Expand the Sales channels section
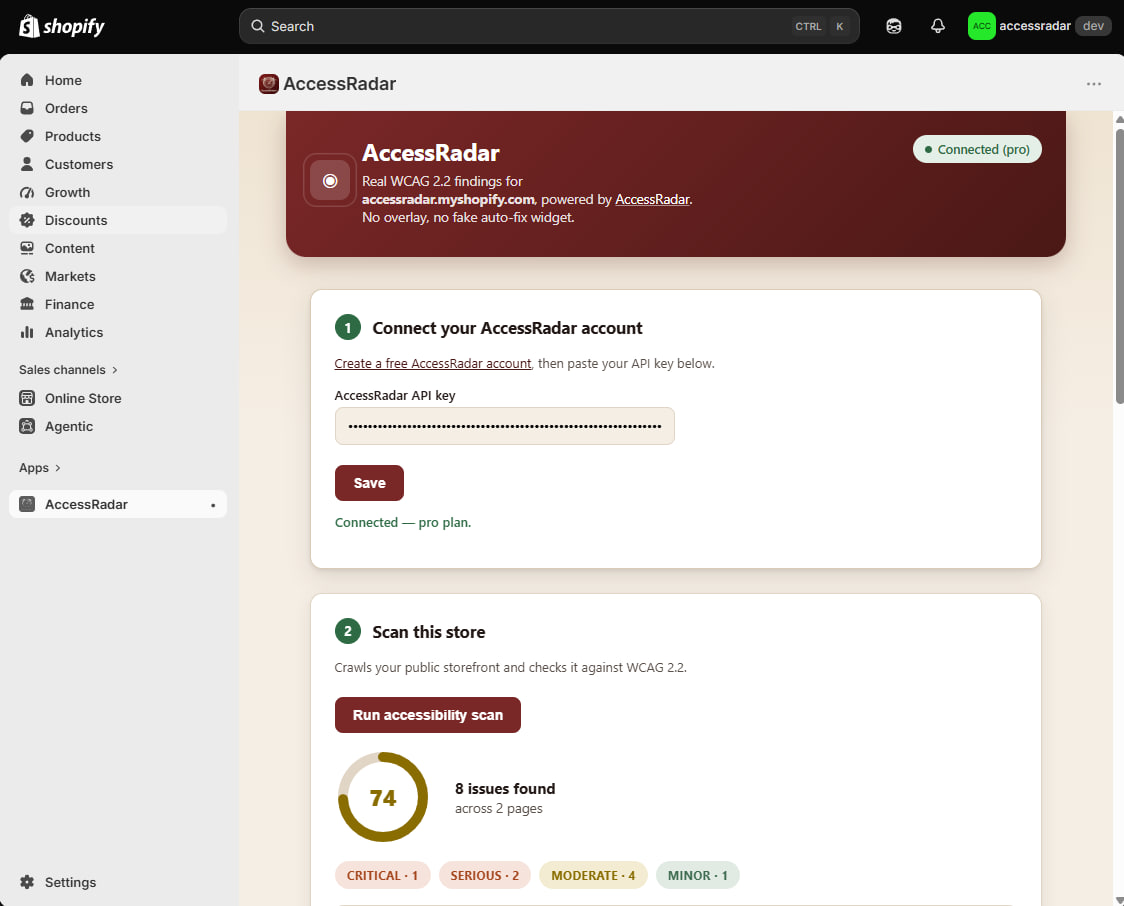The height and width of the screenshot is (906, 1124). (68, 370)
